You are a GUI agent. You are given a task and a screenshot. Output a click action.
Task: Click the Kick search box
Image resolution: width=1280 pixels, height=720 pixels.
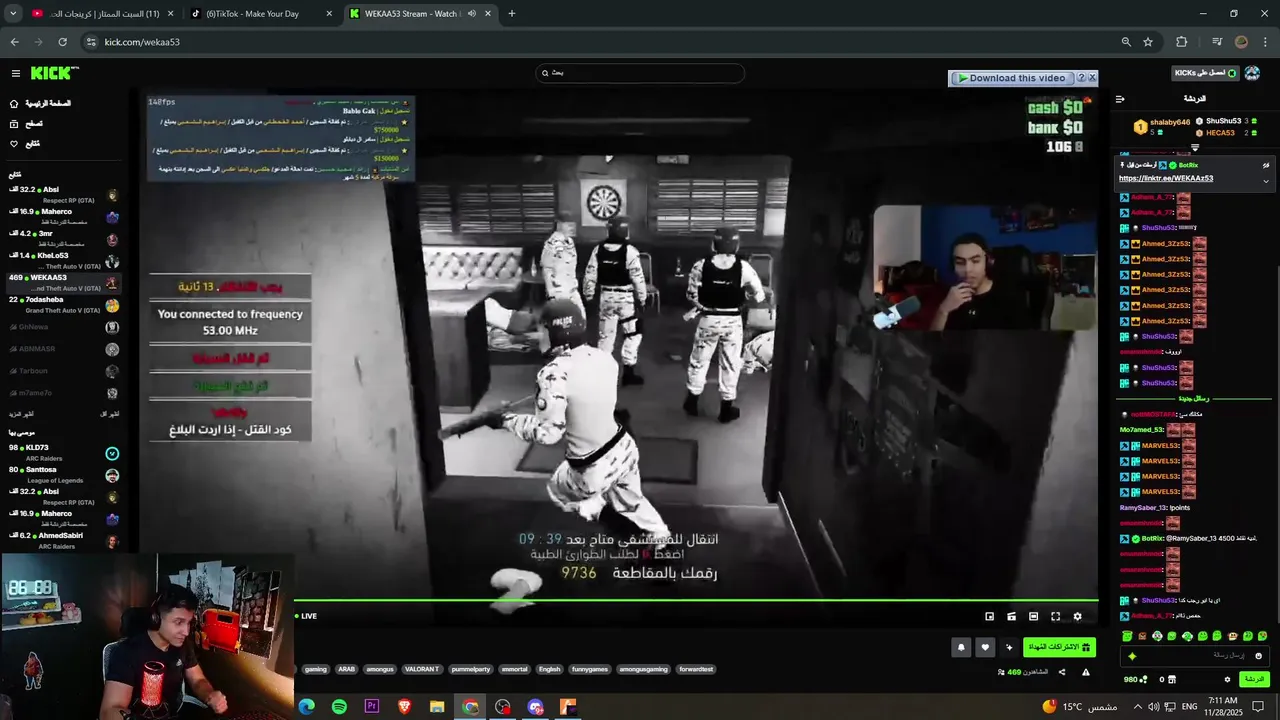click(x=640, y=73)
